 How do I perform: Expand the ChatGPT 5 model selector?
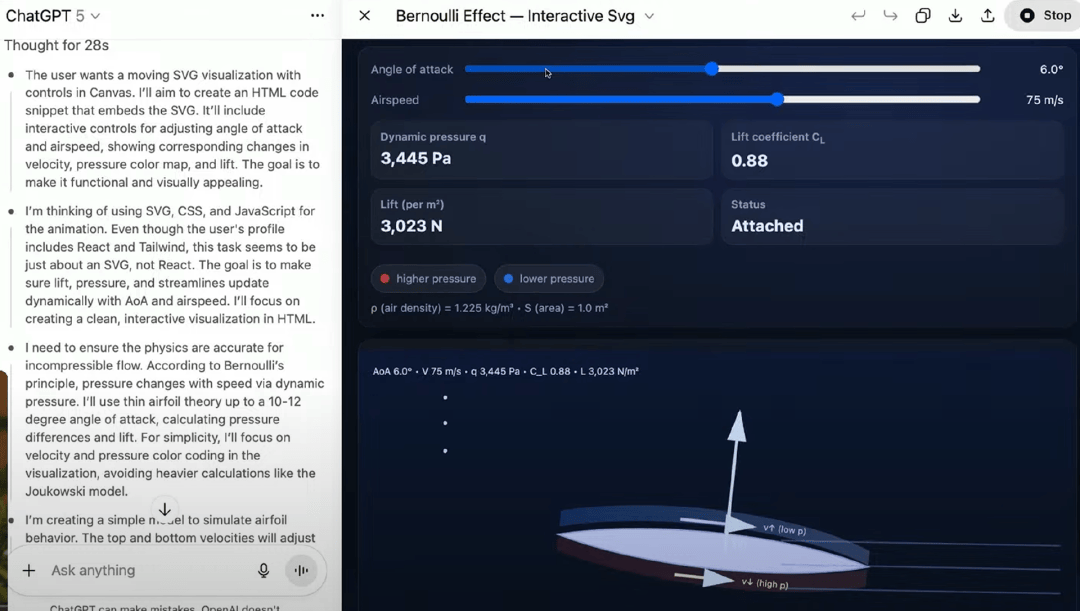[x=53, y=16]
